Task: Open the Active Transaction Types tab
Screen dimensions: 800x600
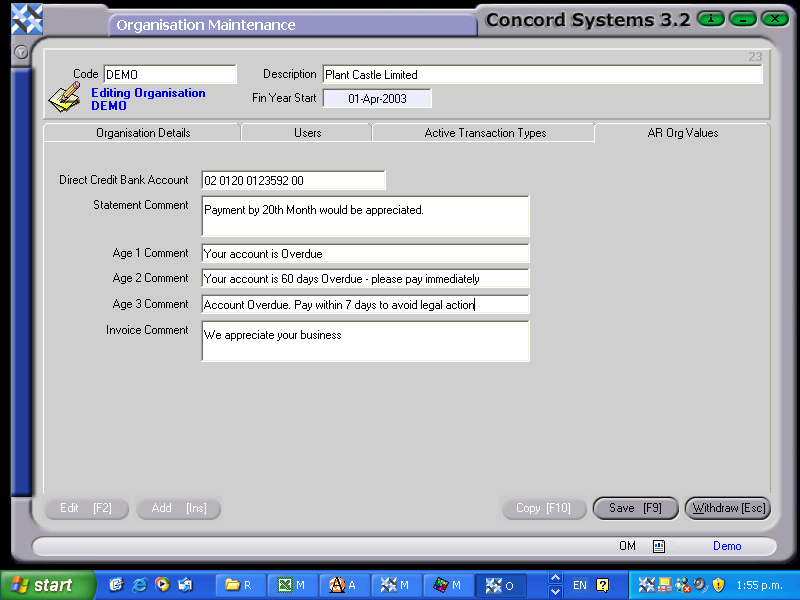Action: pyautogui.click(x=483, y=131)
